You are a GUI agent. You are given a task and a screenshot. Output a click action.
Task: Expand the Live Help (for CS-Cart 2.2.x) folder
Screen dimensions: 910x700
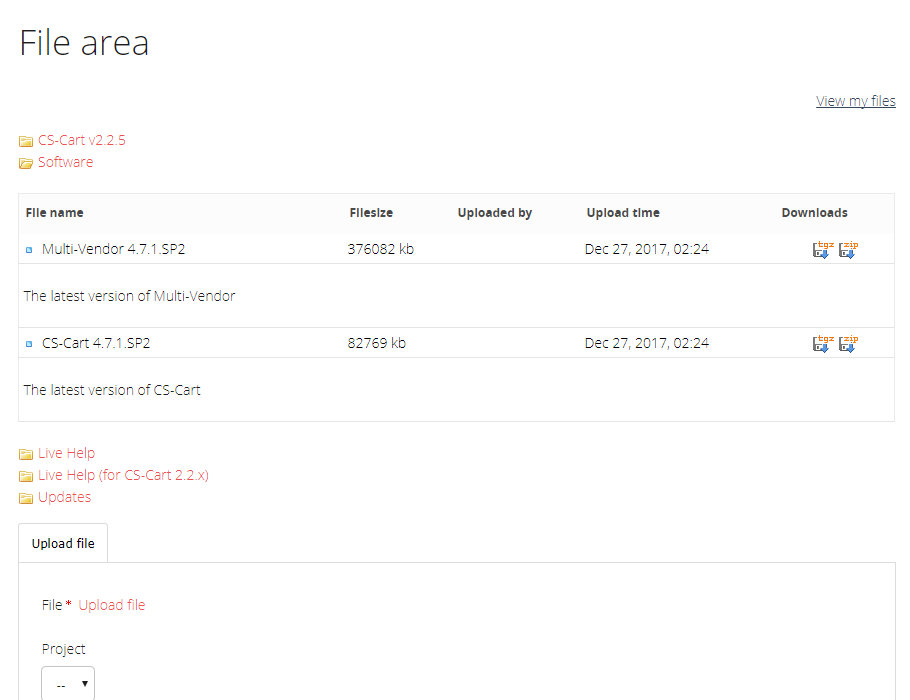coord(123,475)
